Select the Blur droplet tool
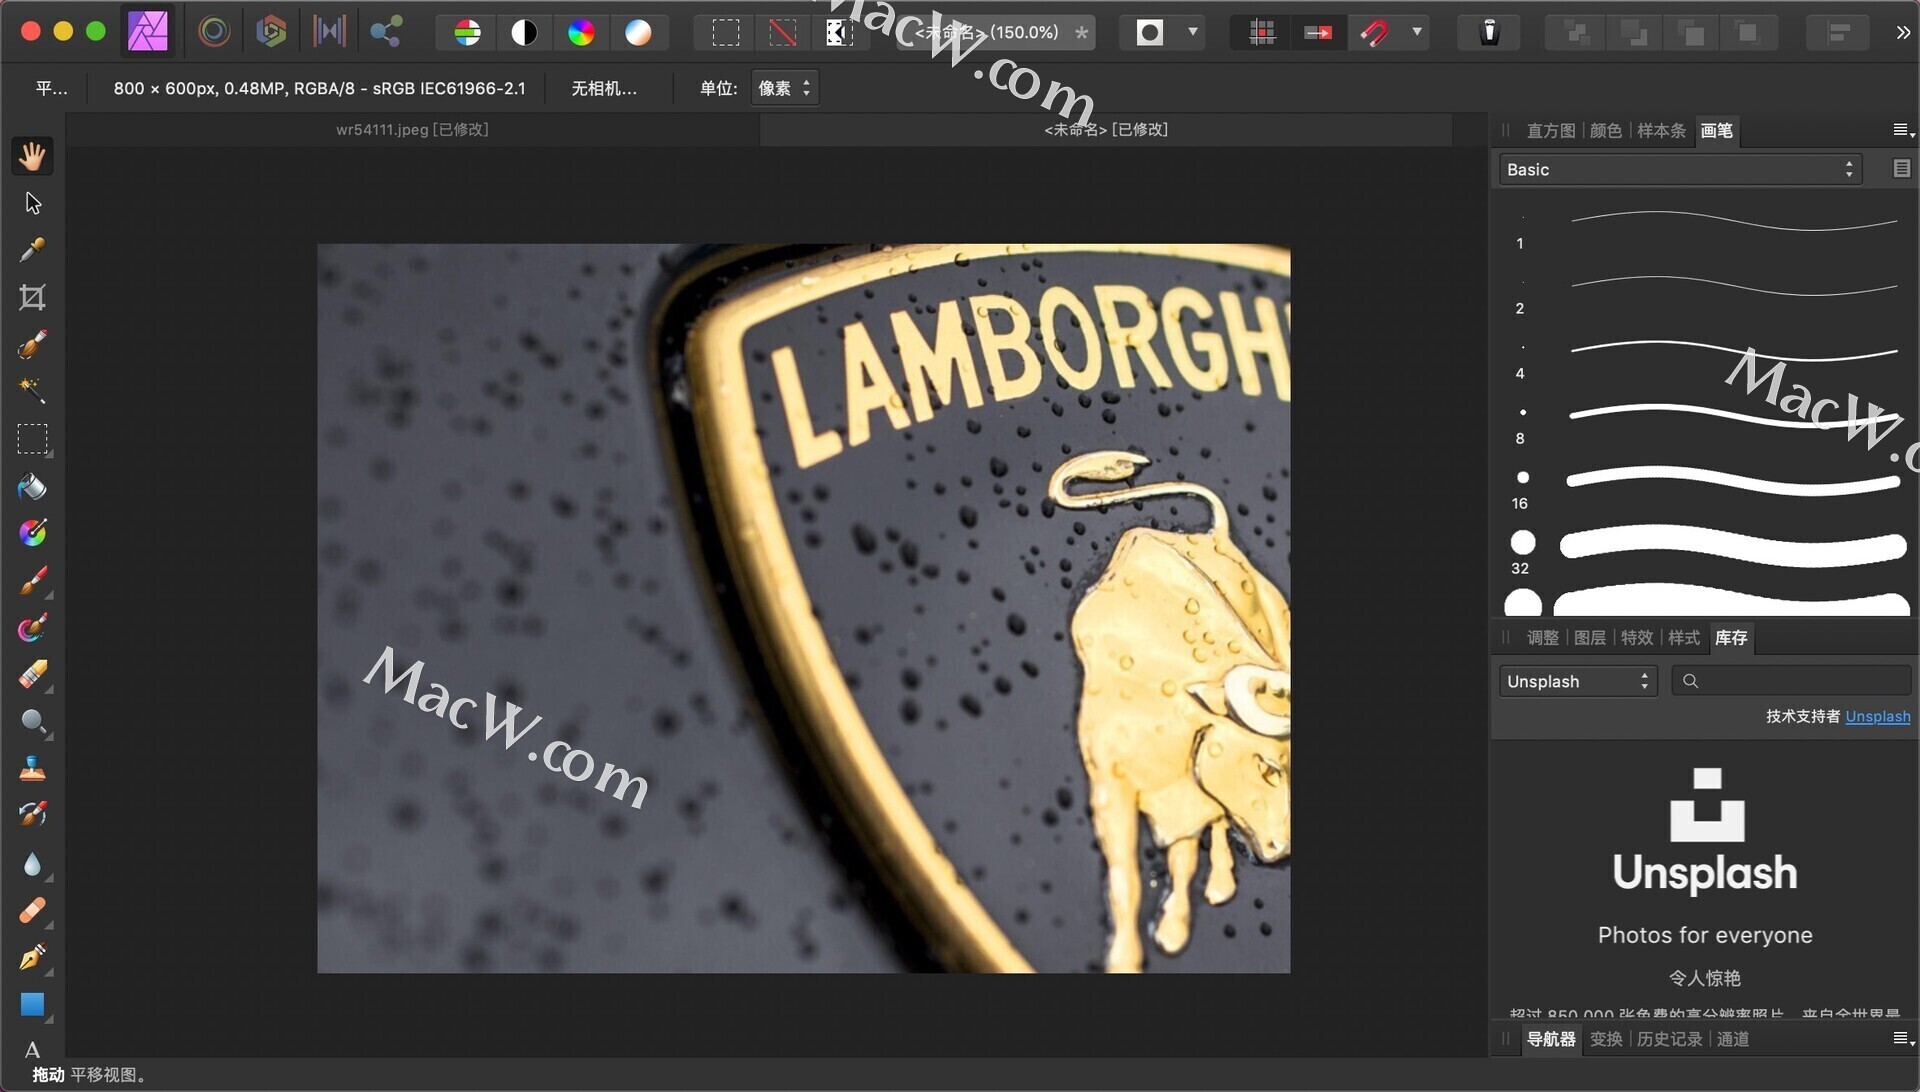 click(x=32, y=864)
